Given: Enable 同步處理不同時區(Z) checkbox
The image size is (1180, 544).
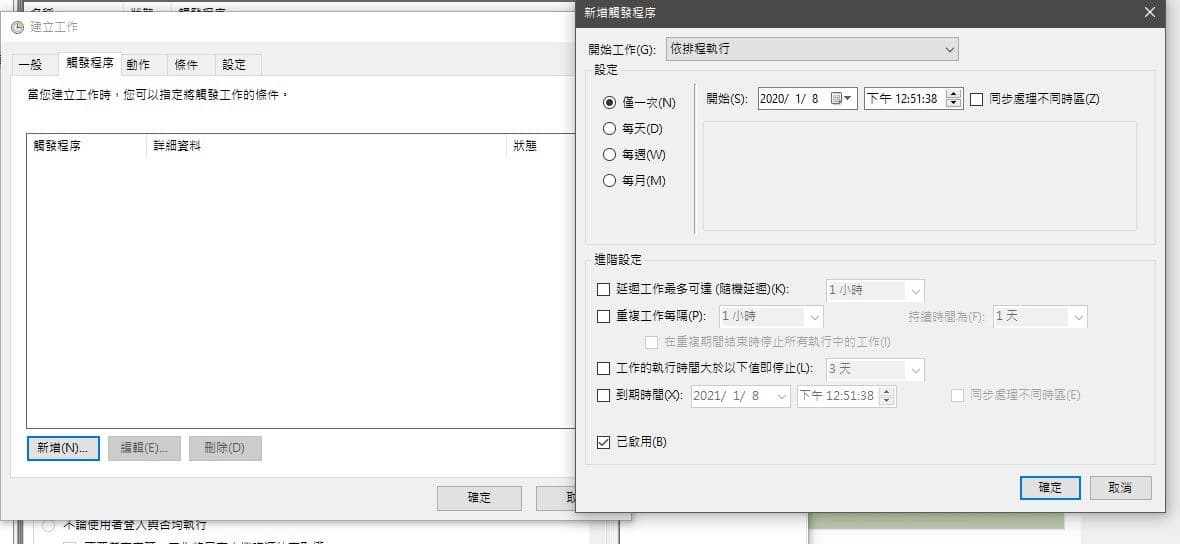Looking at the screenshot, I should 977,99.
